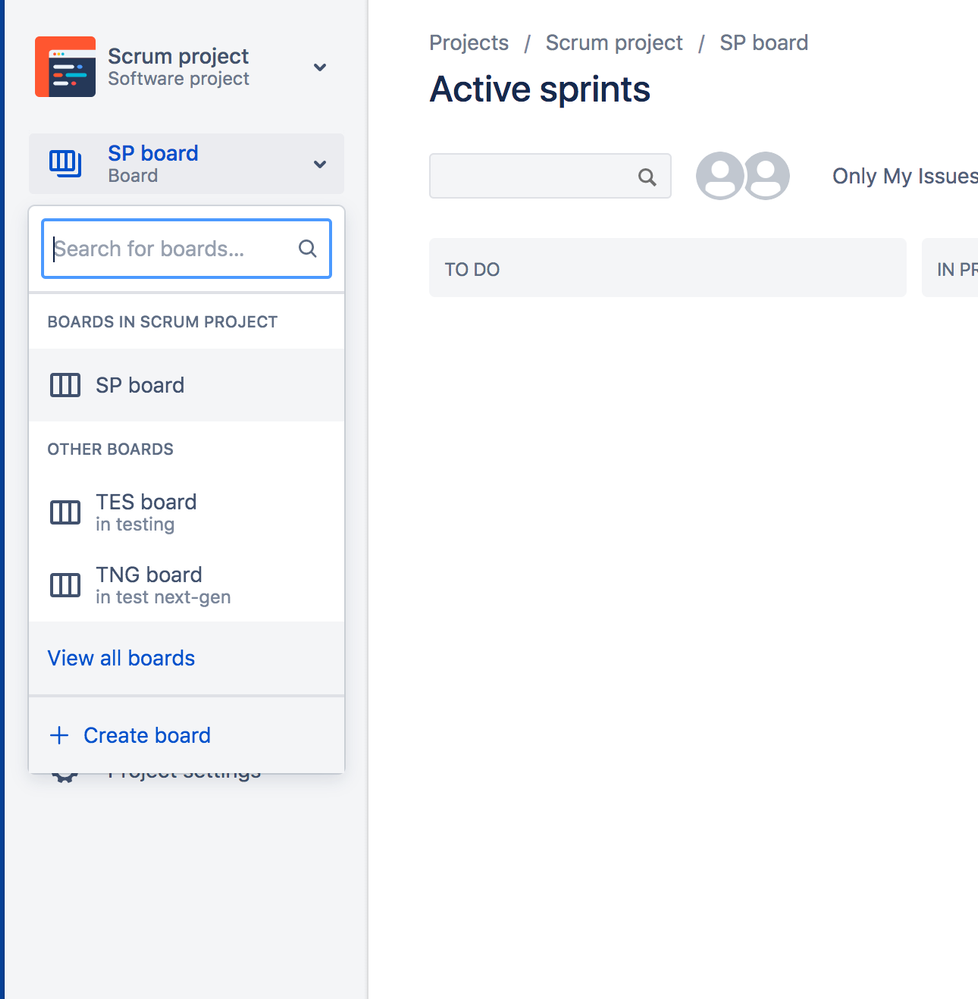The height and width of the screenshot is (999, 978).
Task: Open Projects from the breadcrumb
Action: (468, 42)
